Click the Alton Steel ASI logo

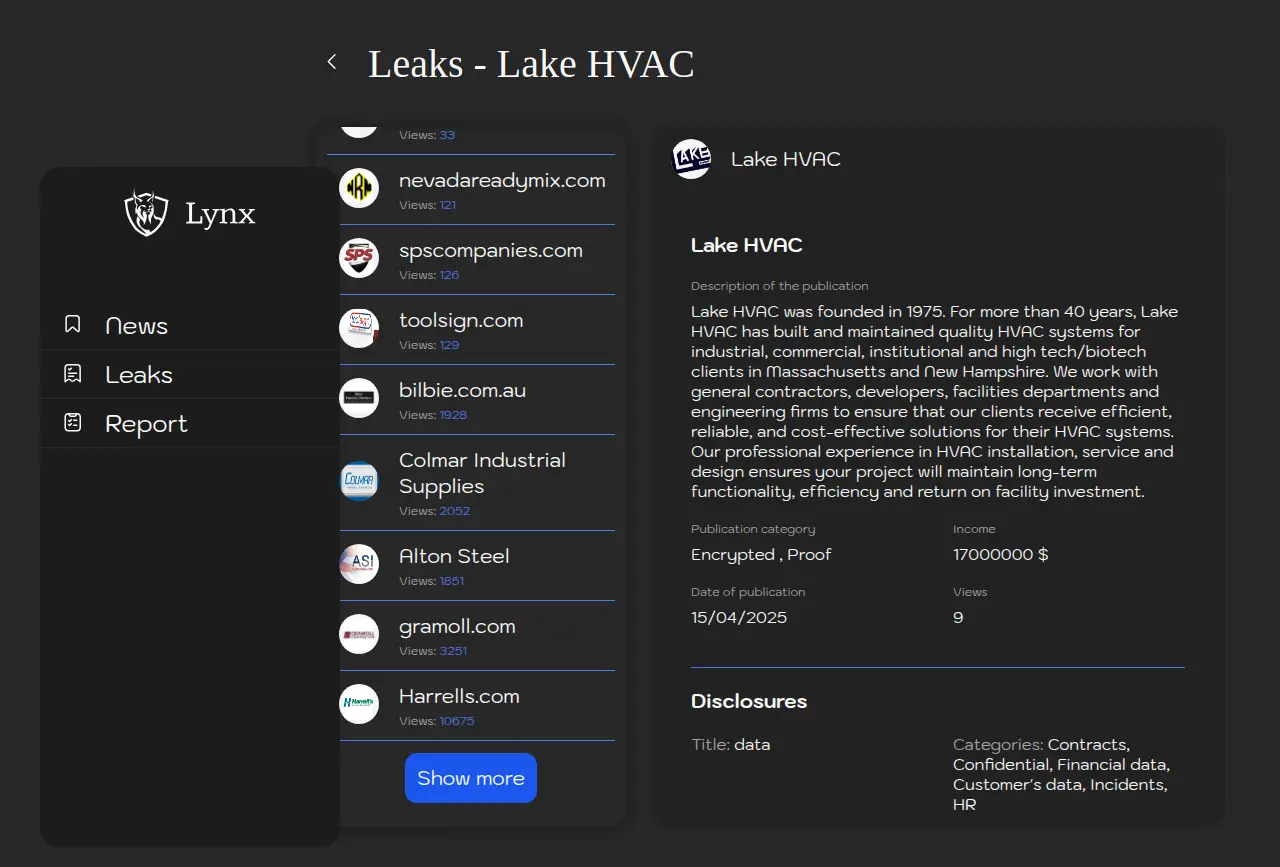pos(359,564)
